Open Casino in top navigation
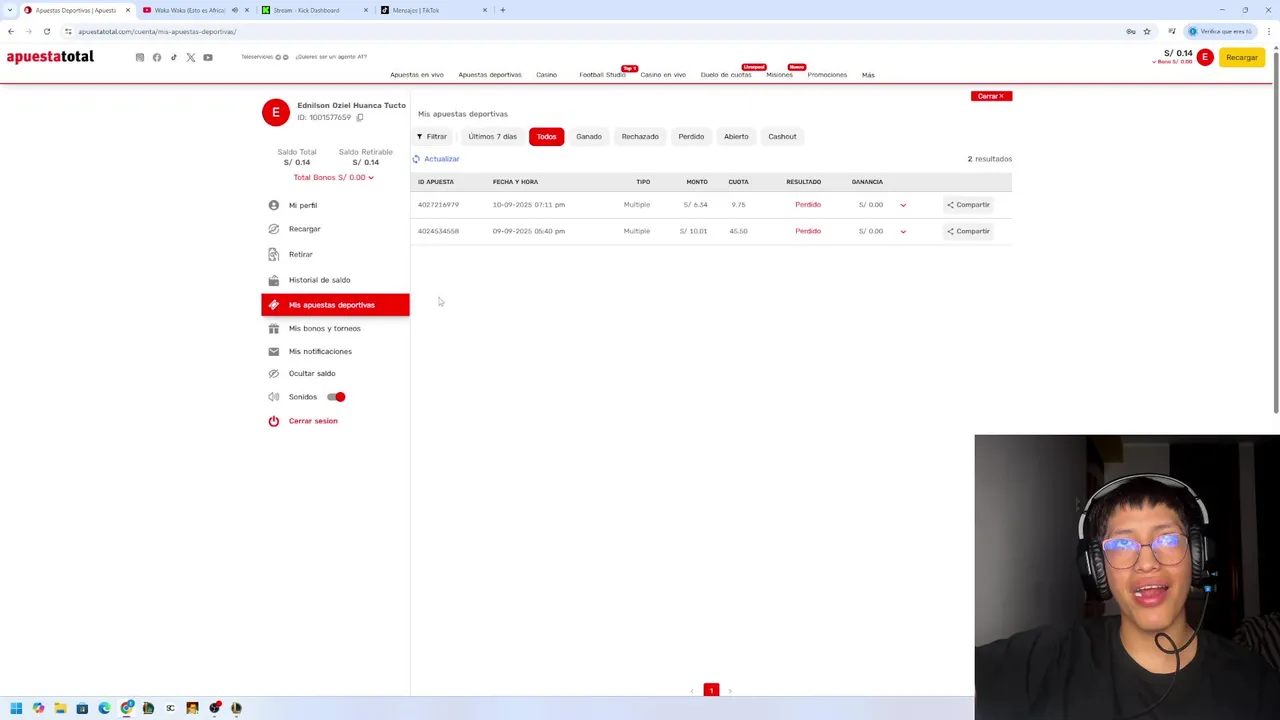Screen dimensions: 1280x720 [x=546, y=75]
